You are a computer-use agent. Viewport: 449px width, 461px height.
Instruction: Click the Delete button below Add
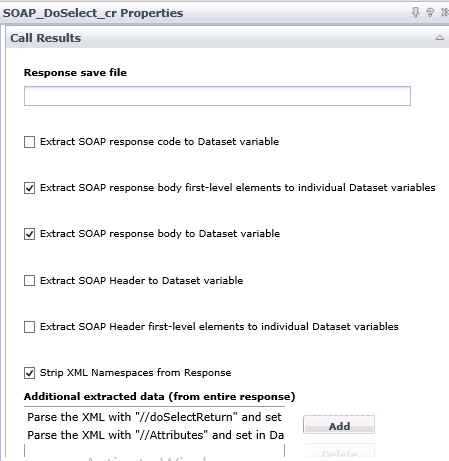coord(339,452)
